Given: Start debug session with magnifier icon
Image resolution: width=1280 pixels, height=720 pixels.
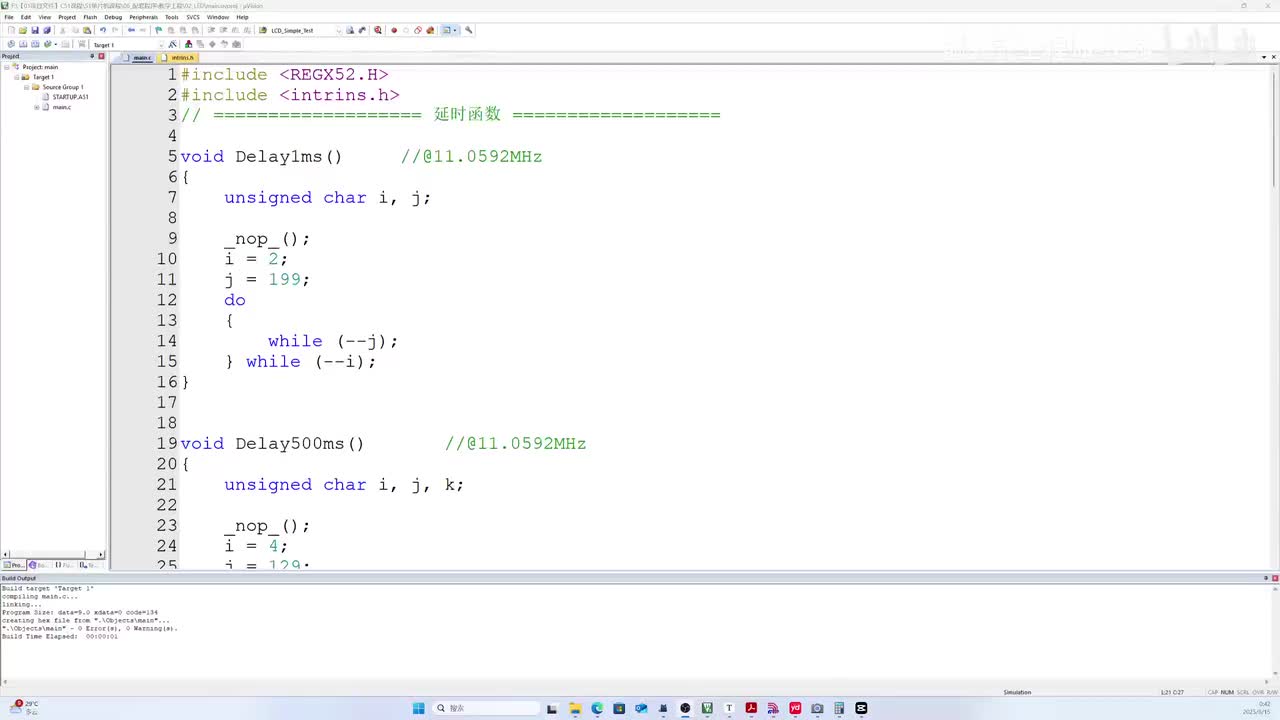Looking at the screenshot, I should (x=377, y=30).
